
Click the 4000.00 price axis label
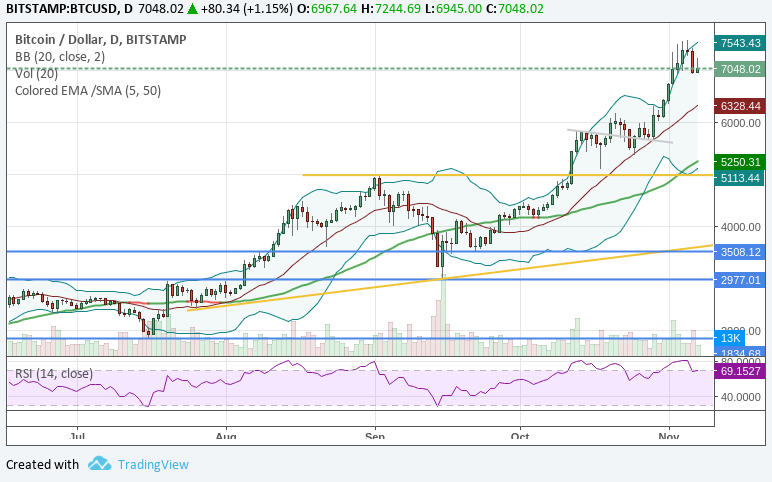point(740,227)
